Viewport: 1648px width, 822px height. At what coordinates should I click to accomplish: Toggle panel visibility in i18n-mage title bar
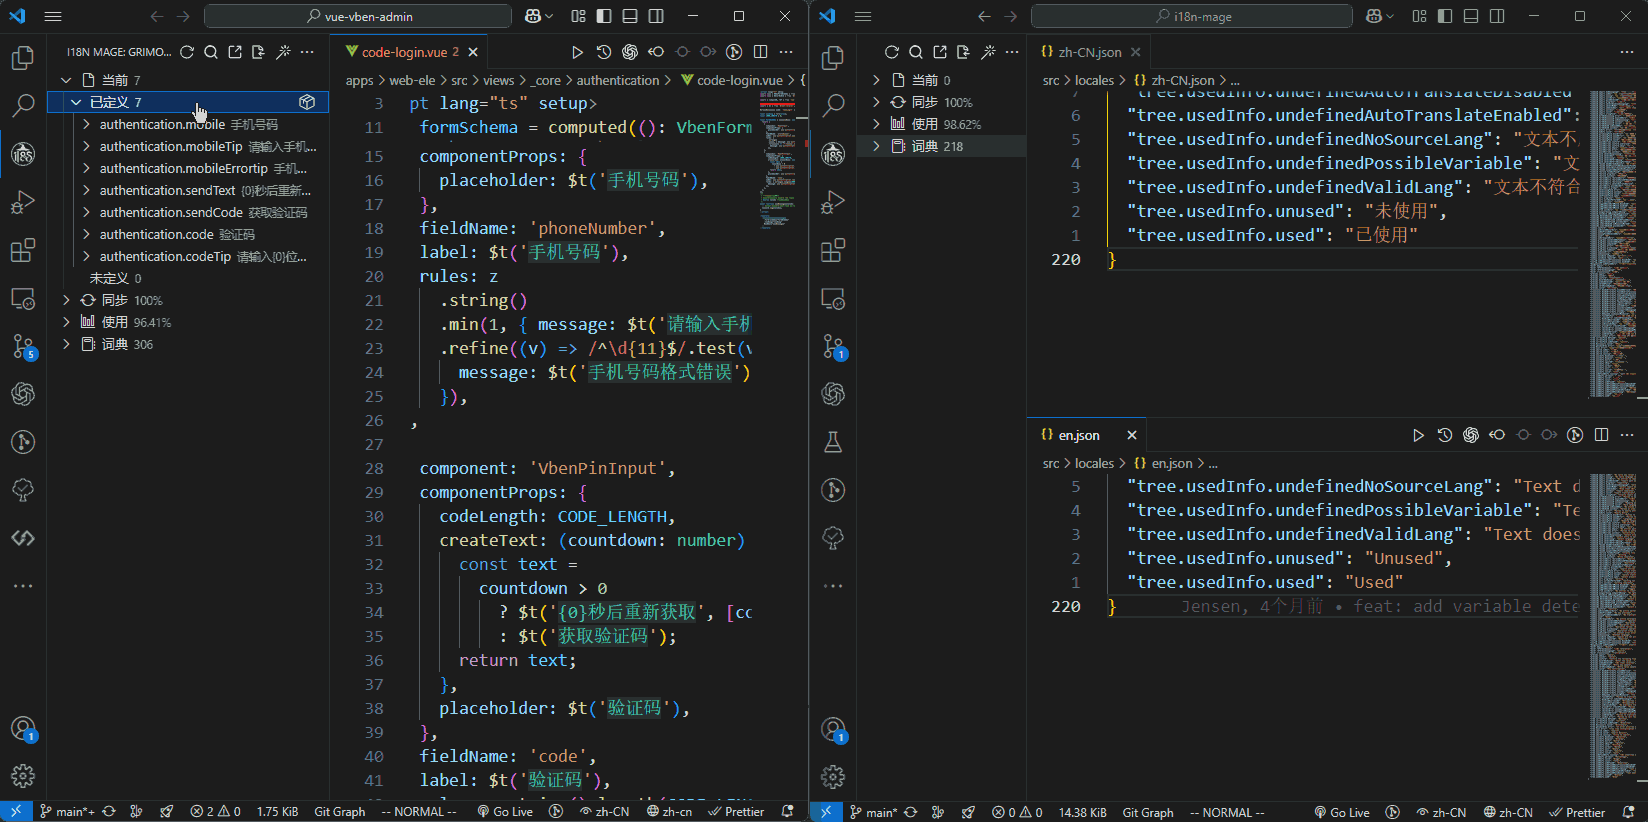click(x=1471, y=16)
